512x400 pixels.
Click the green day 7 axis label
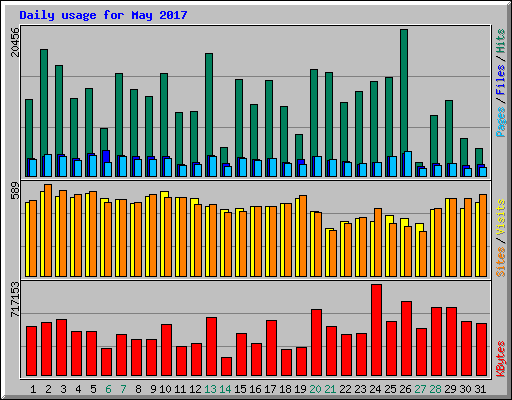point(123,389)
